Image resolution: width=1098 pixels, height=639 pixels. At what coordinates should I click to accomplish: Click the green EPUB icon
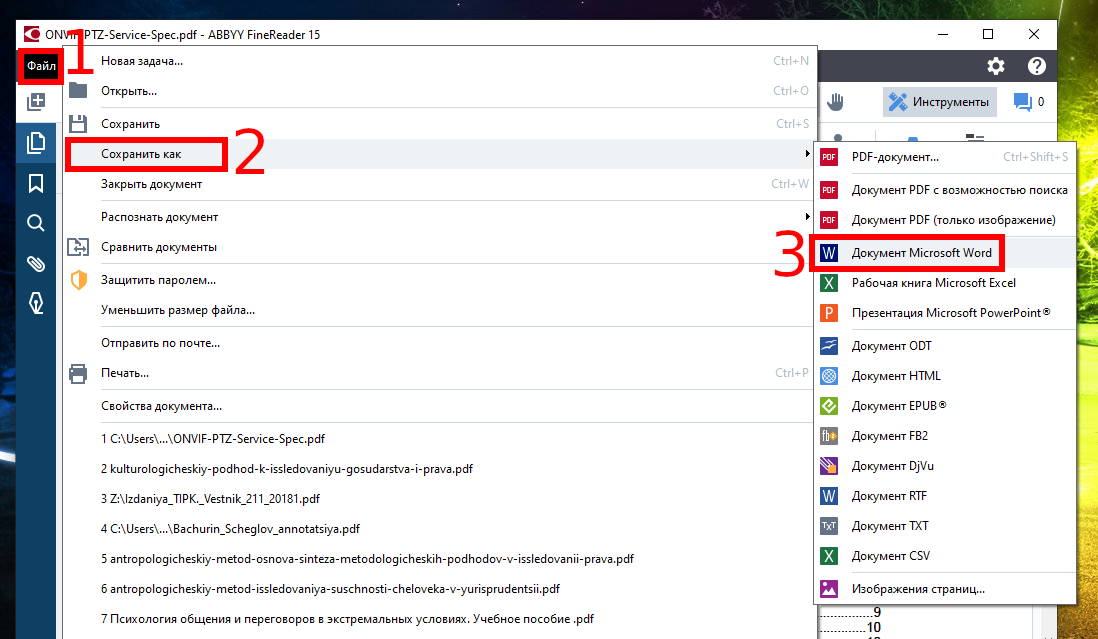click(829, 407)
